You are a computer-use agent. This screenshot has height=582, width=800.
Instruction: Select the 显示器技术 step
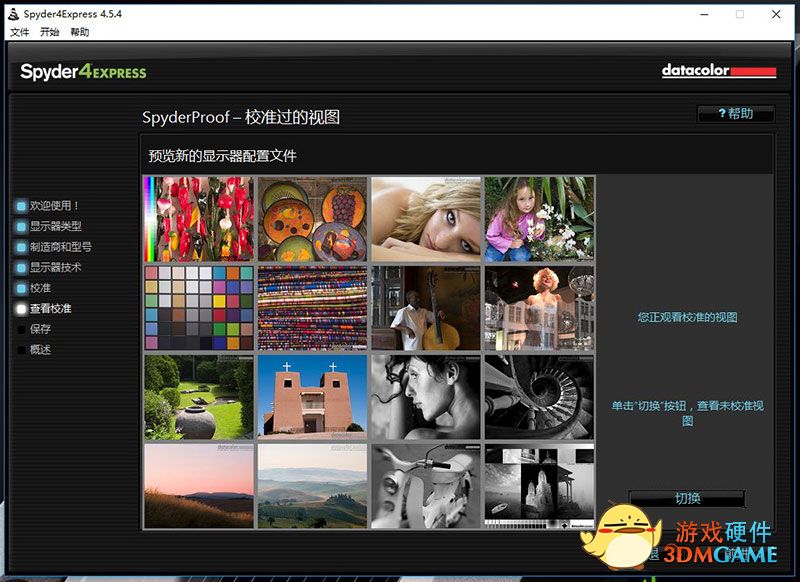pyautogui.click(x=56, y=267)
